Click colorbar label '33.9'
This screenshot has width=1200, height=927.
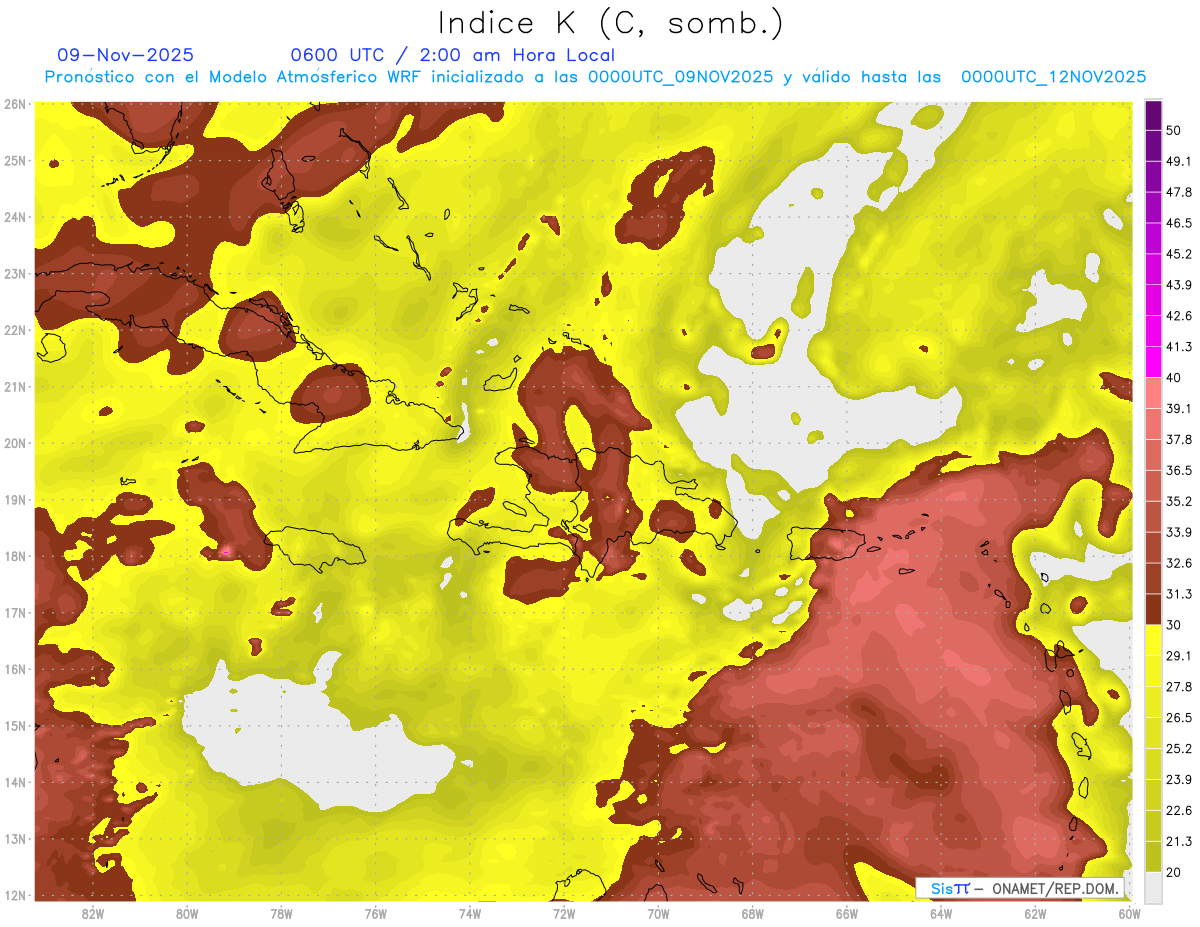point(1179,532)
